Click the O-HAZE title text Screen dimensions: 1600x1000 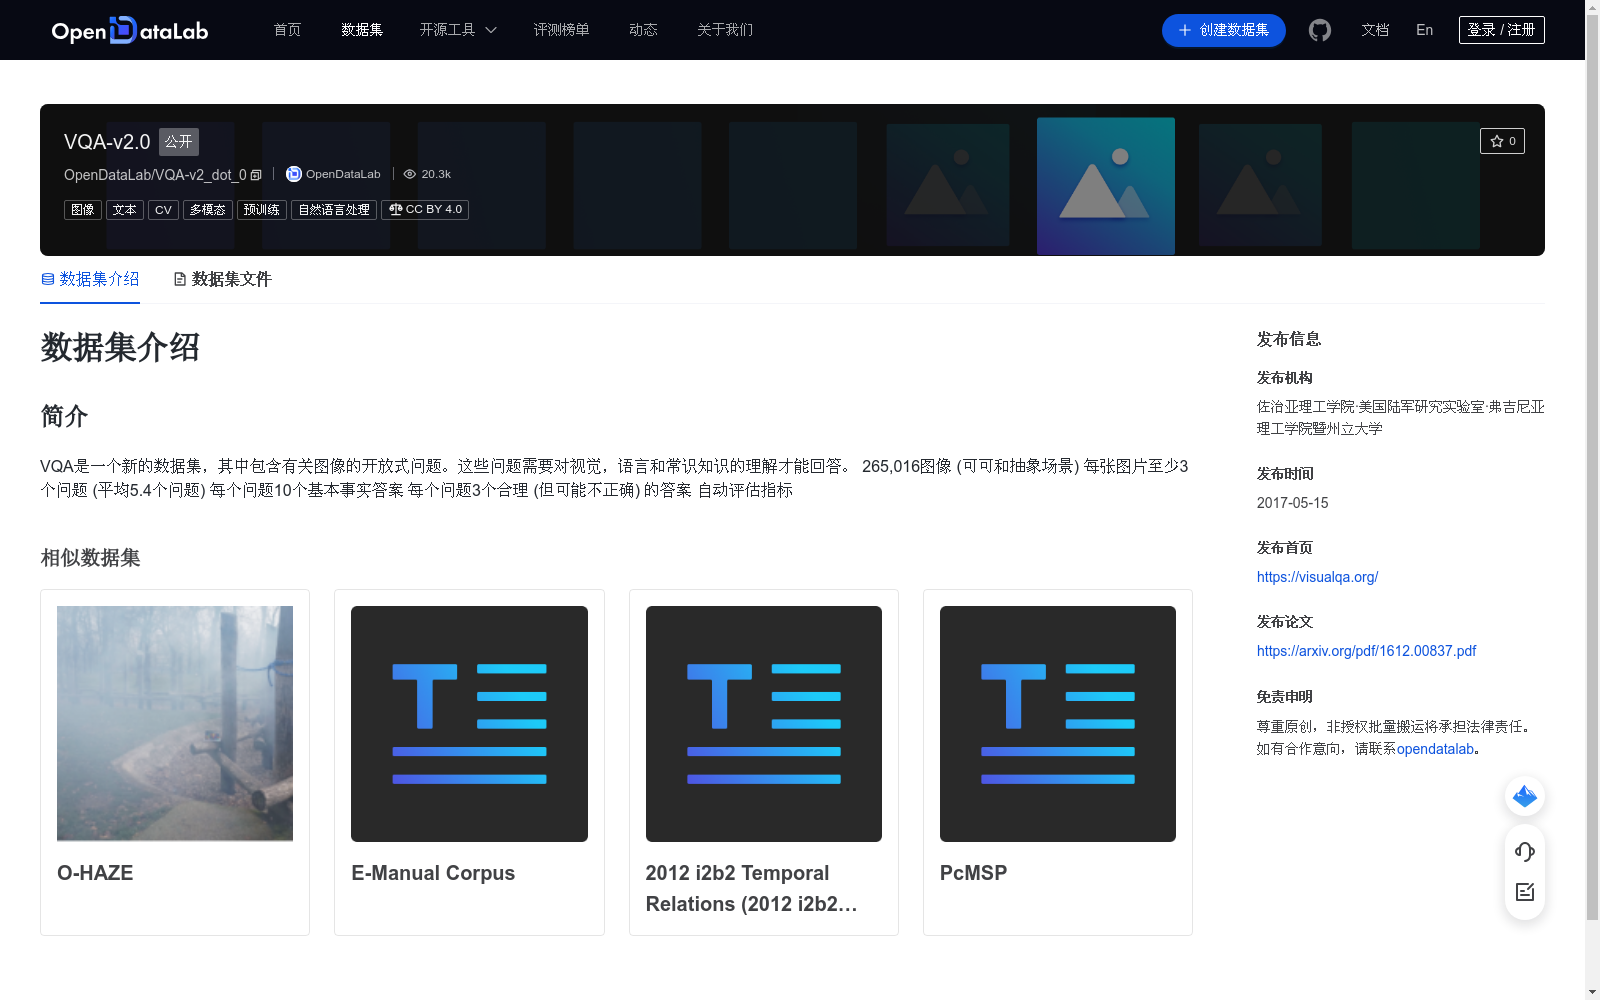click(95, 873)
